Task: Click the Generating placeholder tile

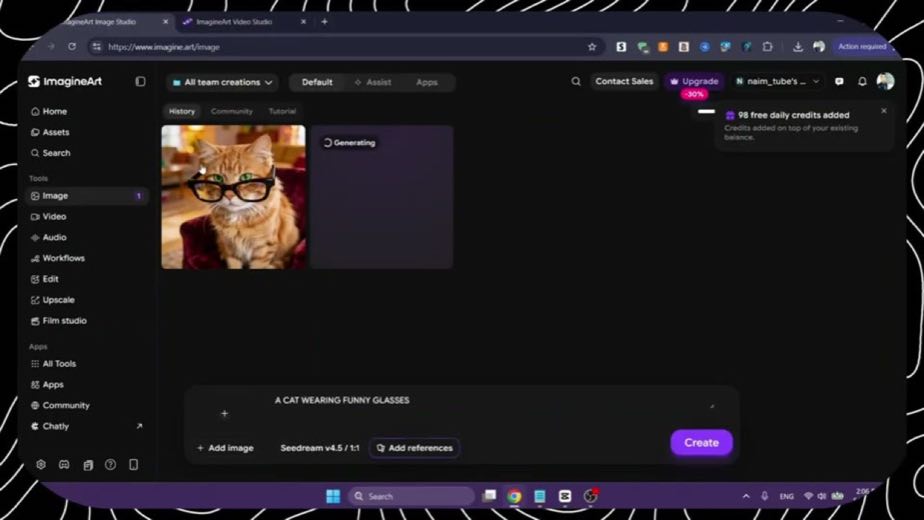Action: pyautogui.click(x=382, y=197)
